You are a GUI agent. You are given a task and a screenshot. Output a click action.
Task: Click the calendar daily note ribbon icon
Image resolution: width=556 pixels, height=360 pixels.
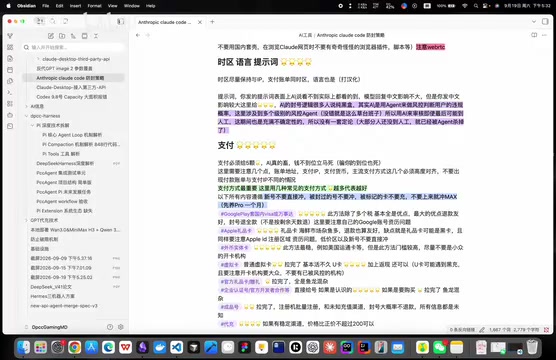pyautogui.click(x=10, y=70)
